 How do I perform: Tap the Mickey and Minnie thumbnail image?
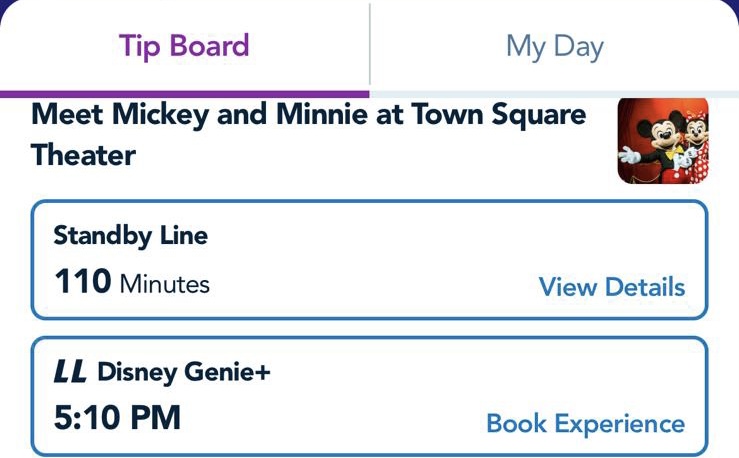click(x=663, y=139)
